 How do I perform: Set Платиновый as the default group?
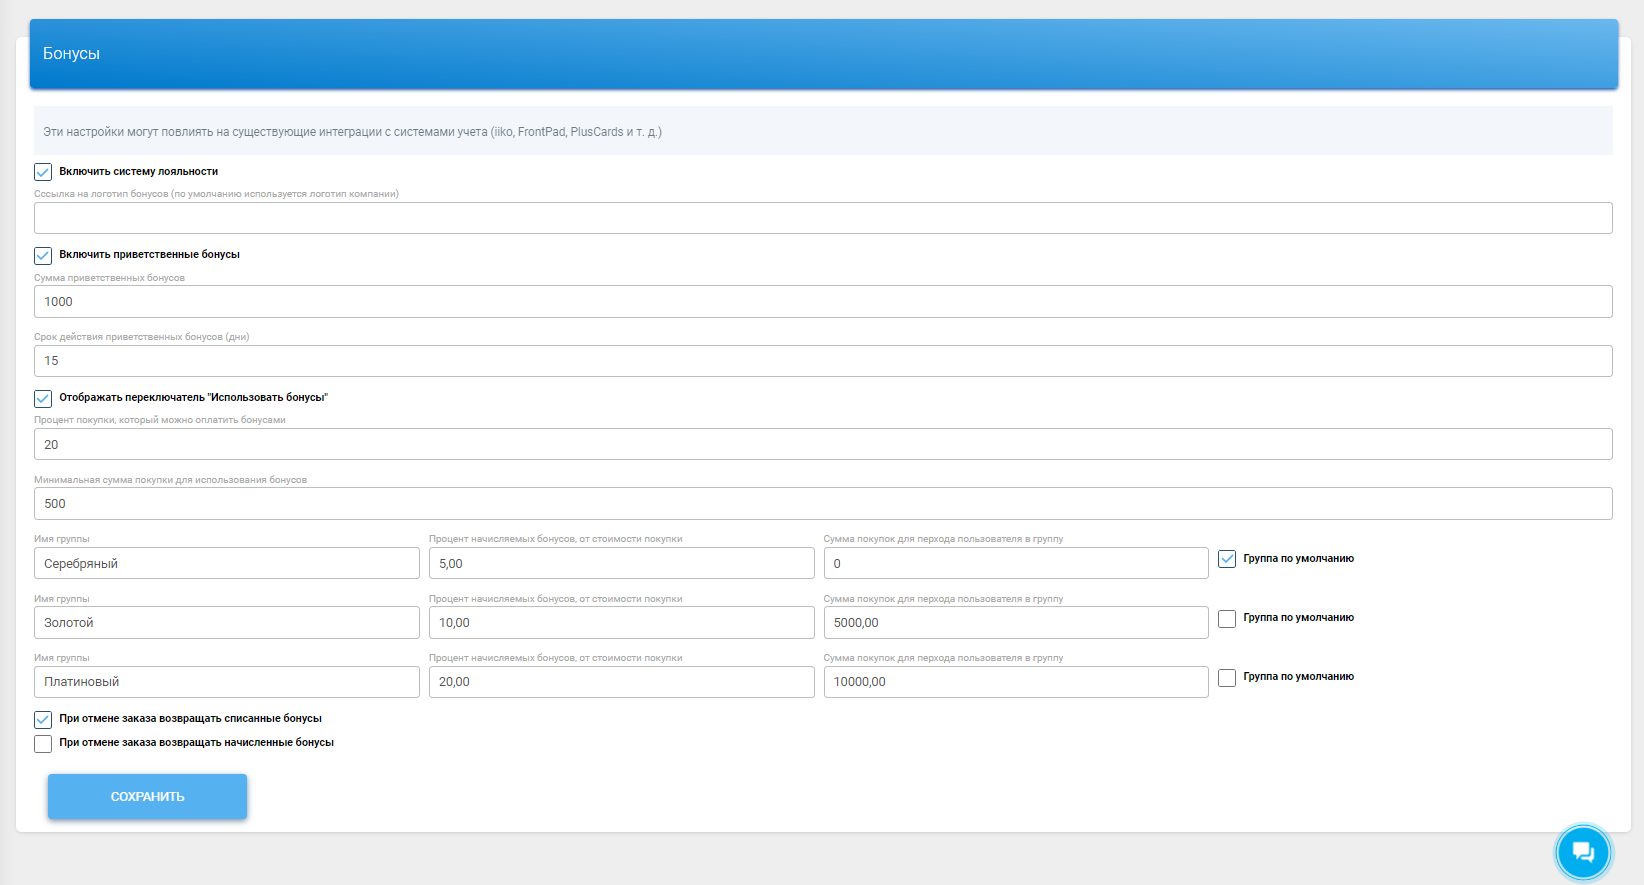1227,678
